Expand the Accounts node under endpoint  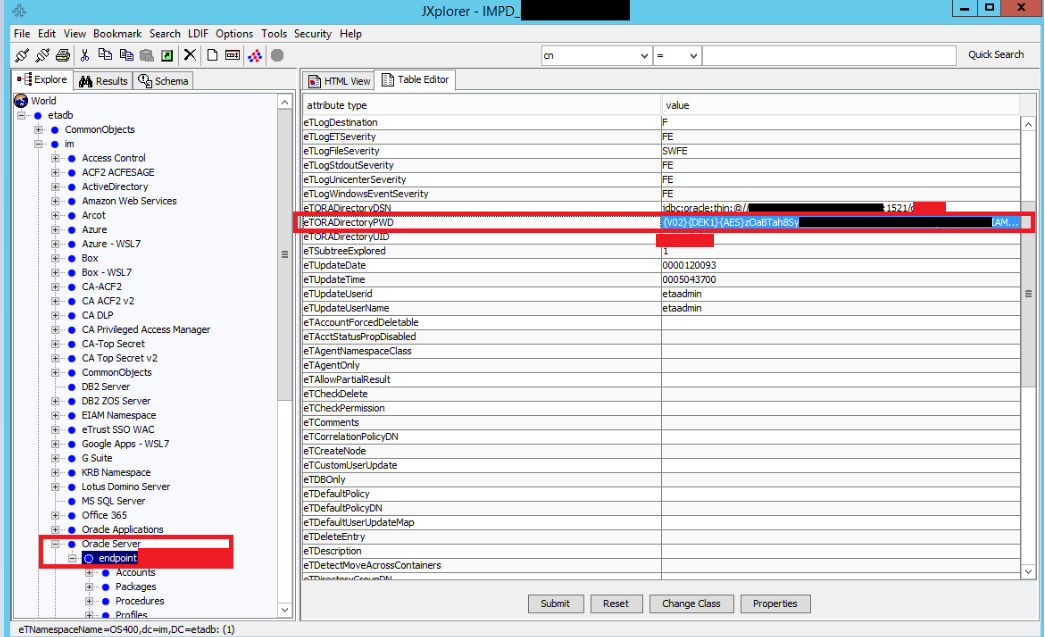coord(91,573)
